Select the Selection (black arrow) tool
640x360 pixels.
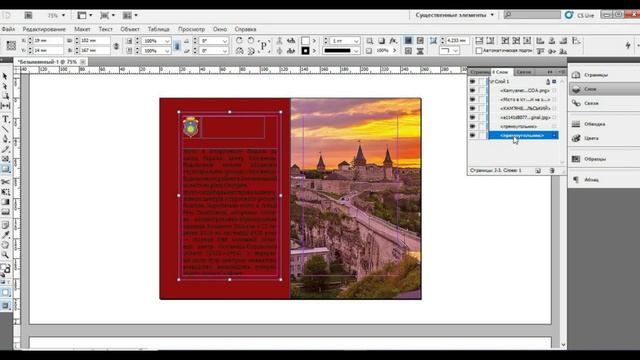click(x=5, y=77)
